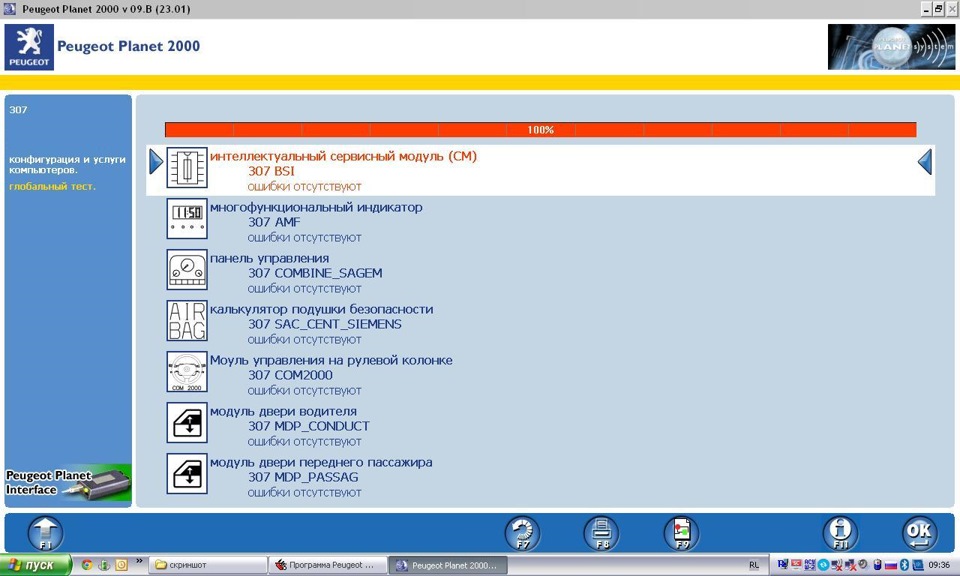Select 'многофункциональный индикатор' entry
This screenshot has height=576, width=960.
316,207
